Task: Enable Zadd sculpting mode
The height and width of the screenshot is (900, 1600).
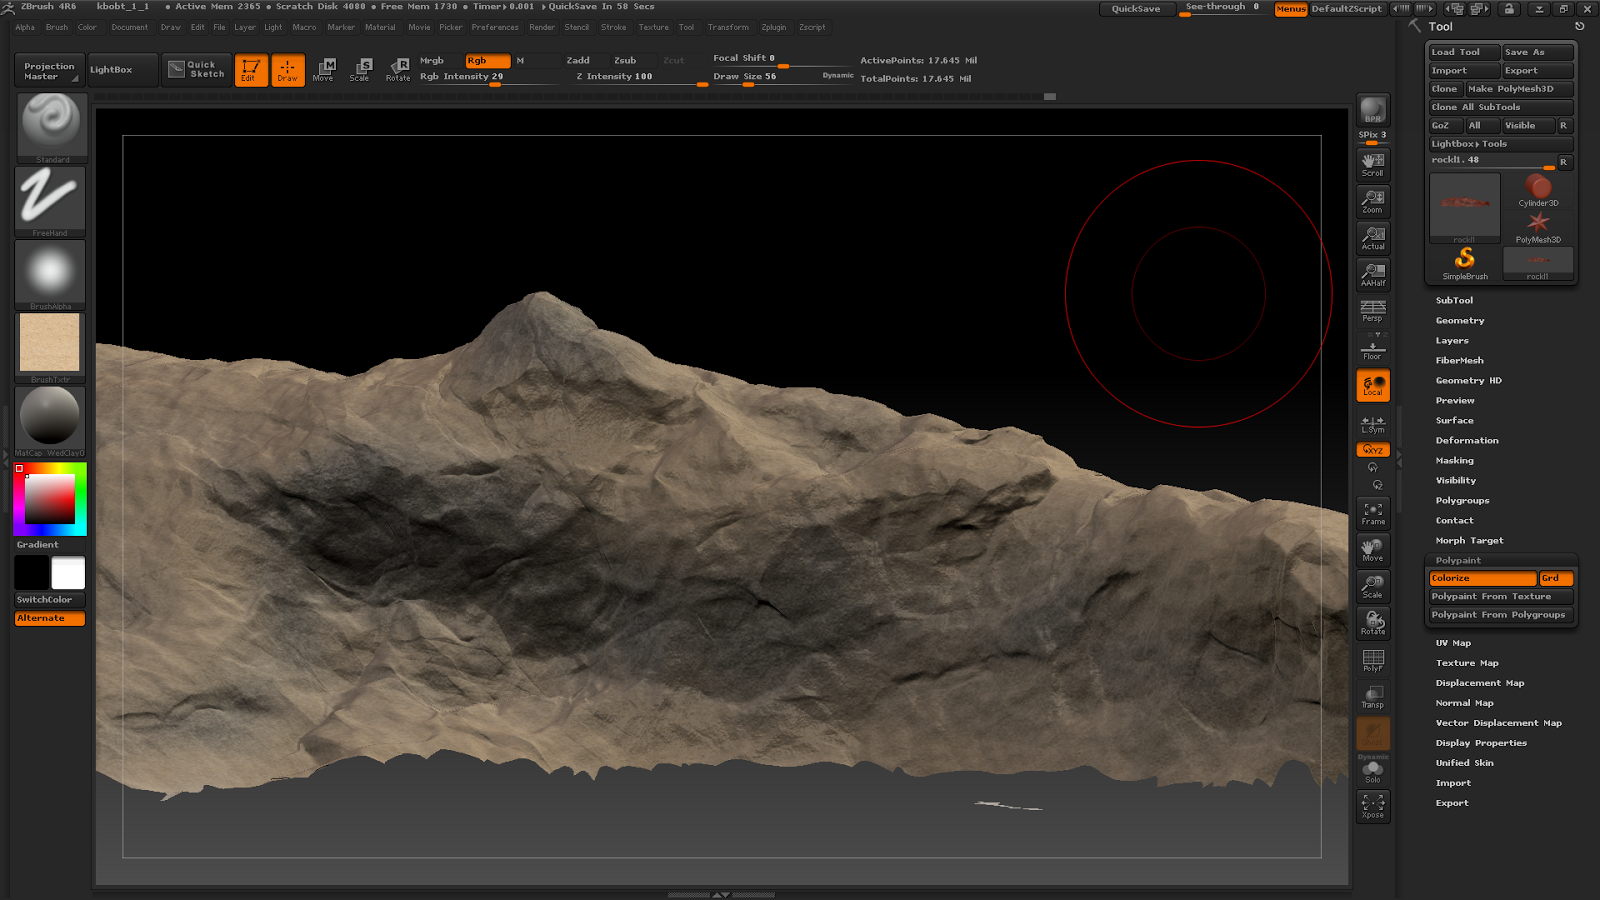Action: click(578, 60)
